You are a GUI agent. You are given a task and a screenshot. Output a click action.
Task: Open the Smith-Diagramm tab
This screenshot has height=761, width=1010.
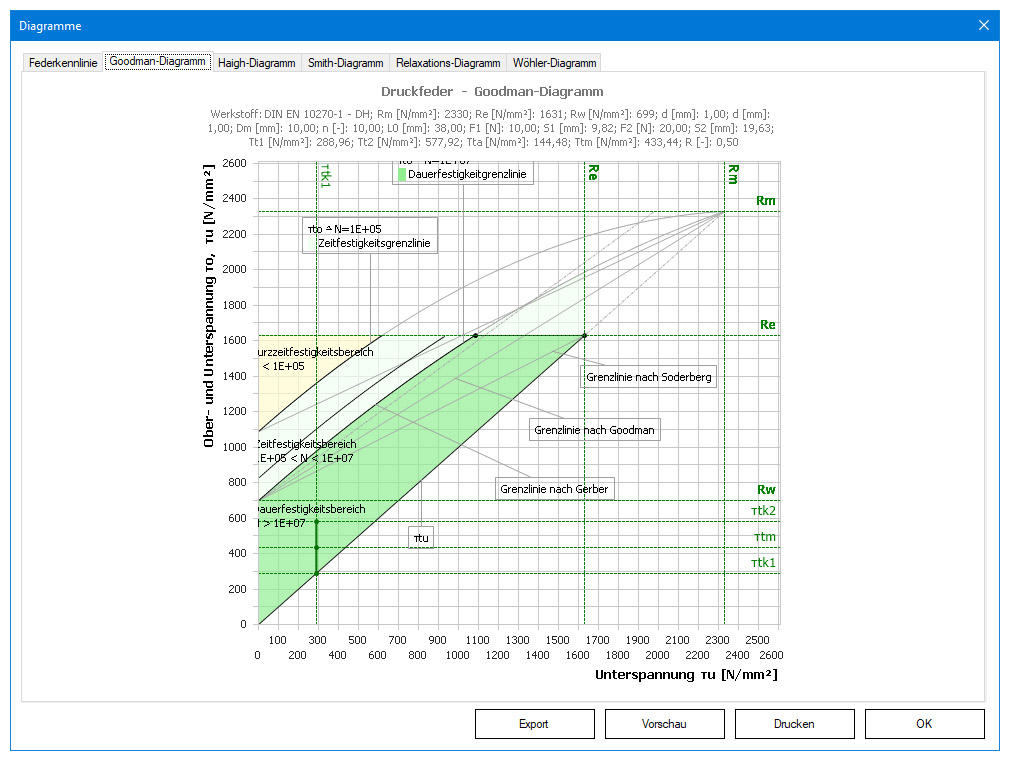click(345, 62)
